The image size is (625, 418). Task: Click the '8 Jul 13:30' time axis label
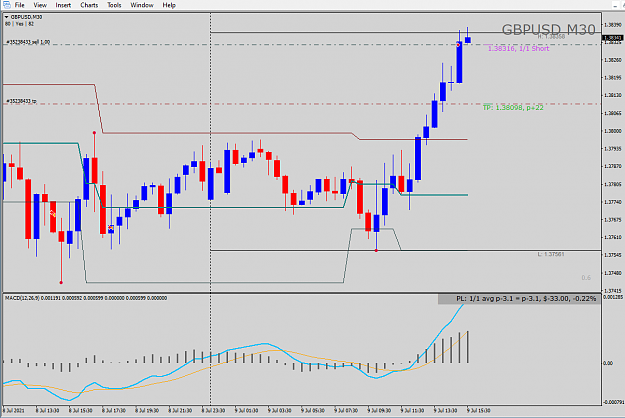tap(47, 410)
